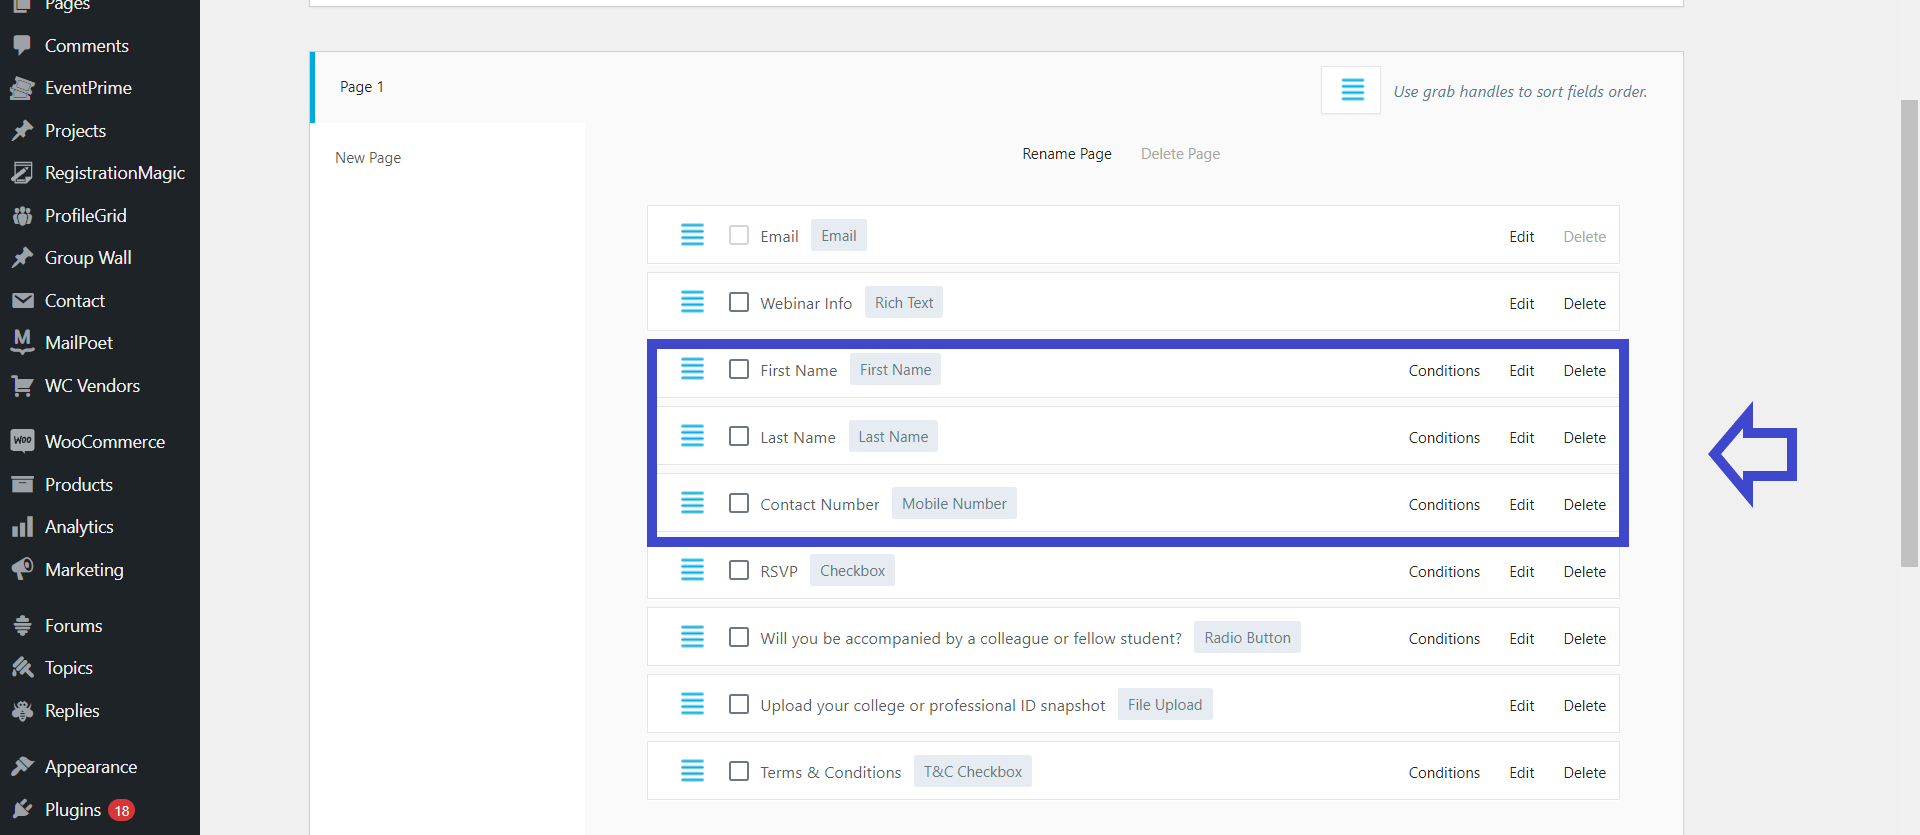This screenshot has width=1920, height=835.
Task: Edit the Webinar Info field
Action: 1522,304
